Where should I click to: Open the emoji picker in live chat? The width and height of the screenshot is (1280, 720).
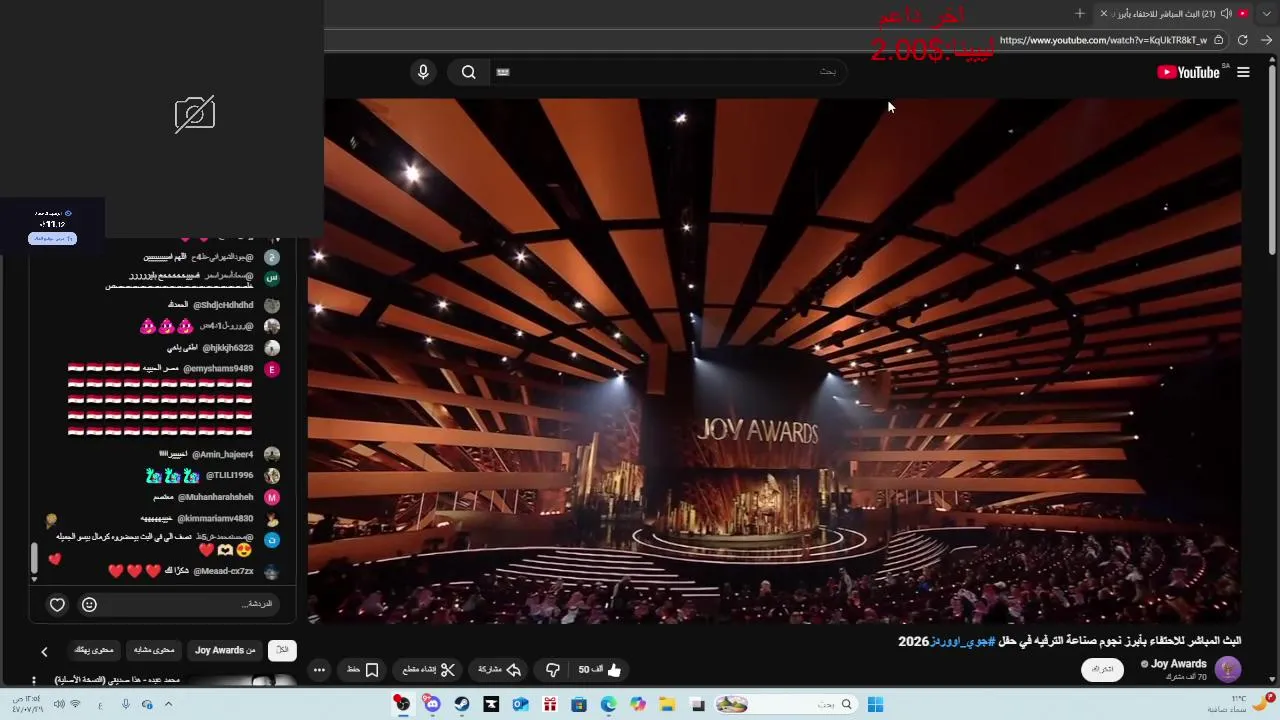tap(89, 604)
